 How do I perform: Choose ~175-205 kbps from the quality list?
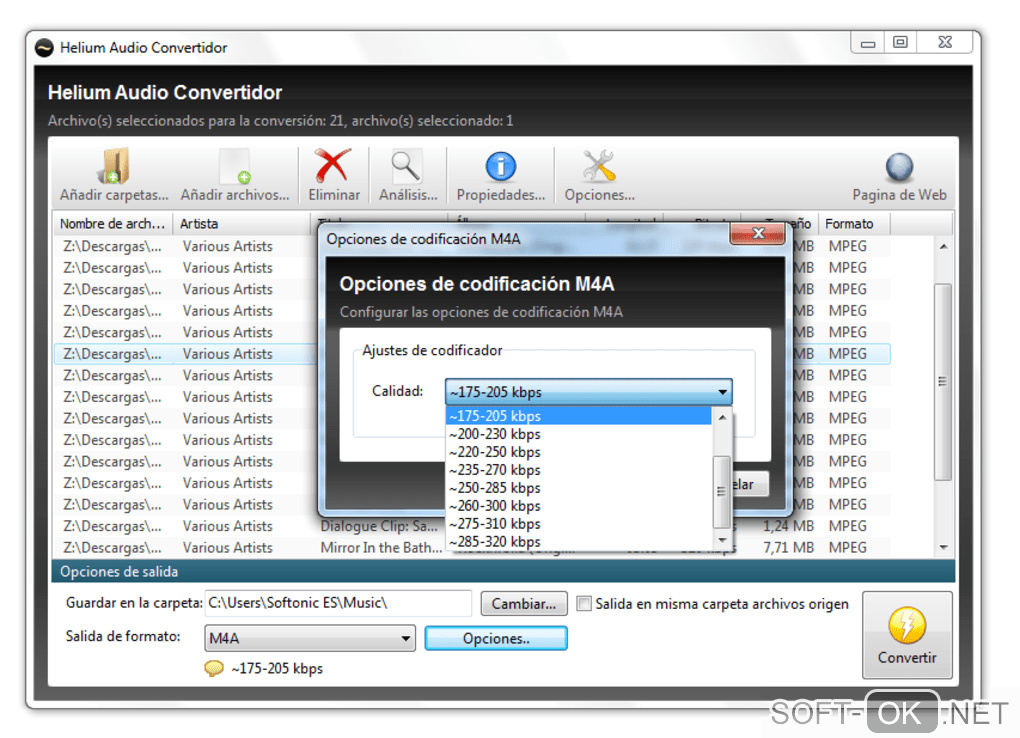[x=579, y=416]
